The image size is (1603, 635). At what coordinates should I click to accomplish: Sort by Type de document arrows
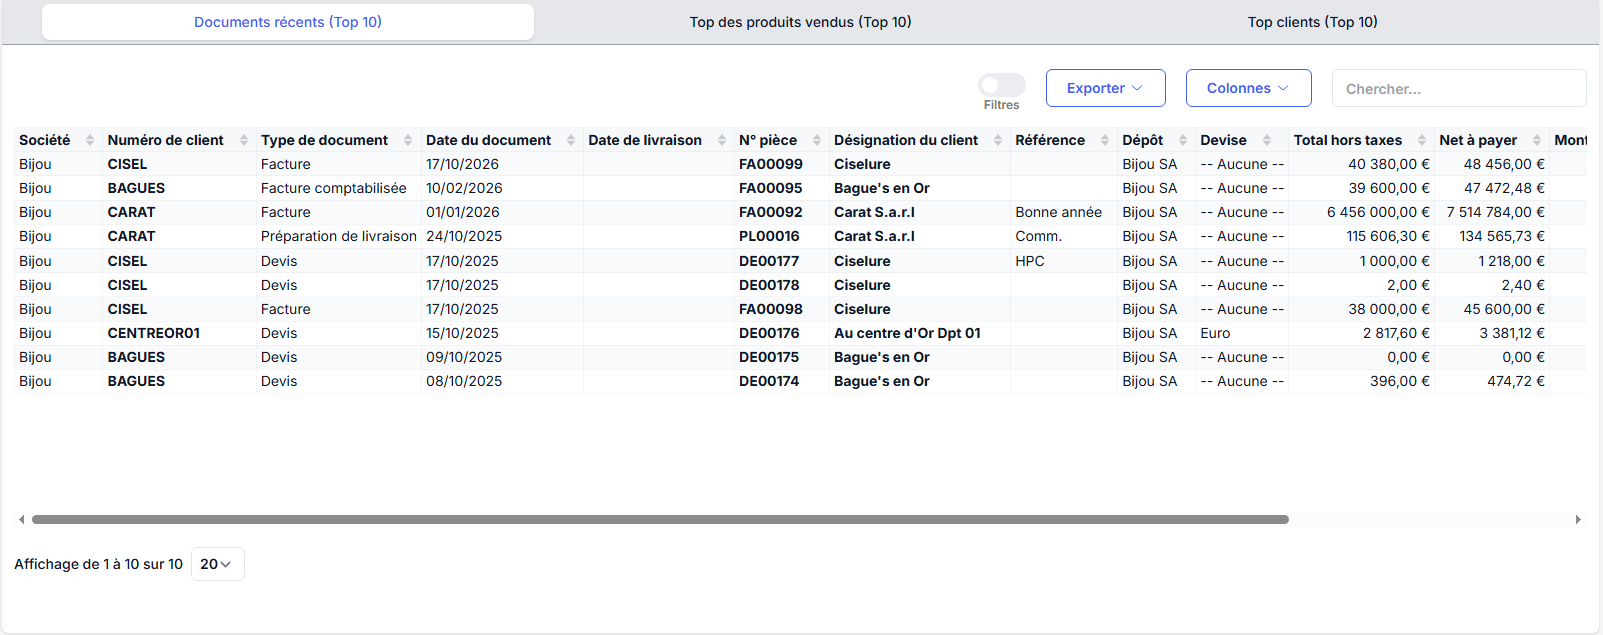[x=408, y=140]
